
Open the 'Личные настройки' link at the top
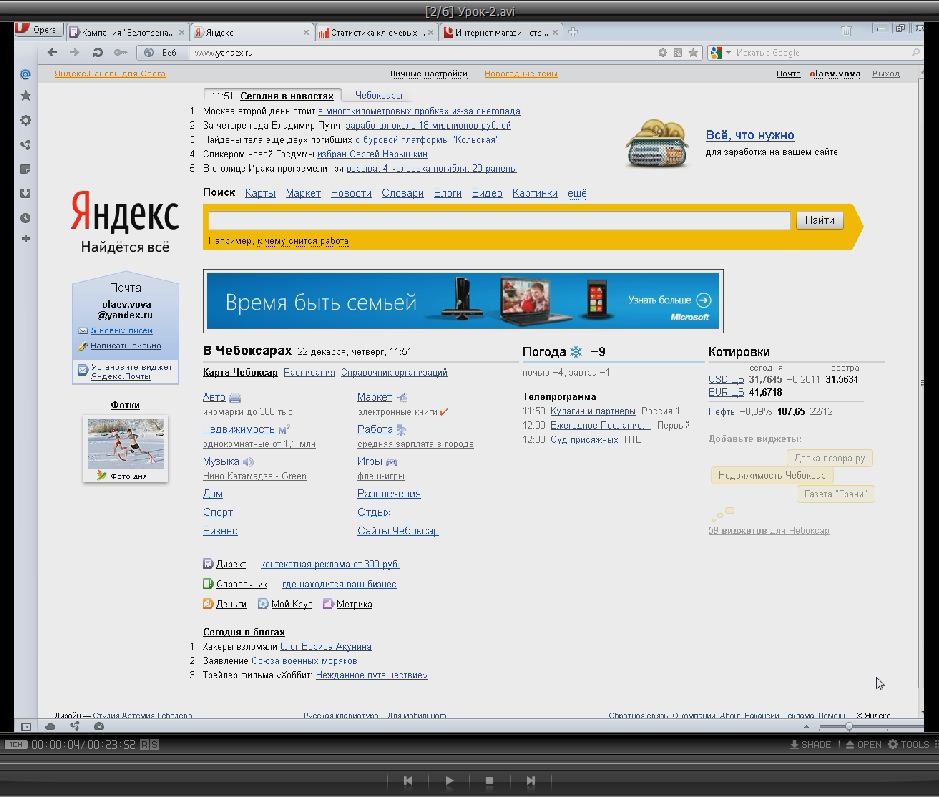tap(429, 74)
